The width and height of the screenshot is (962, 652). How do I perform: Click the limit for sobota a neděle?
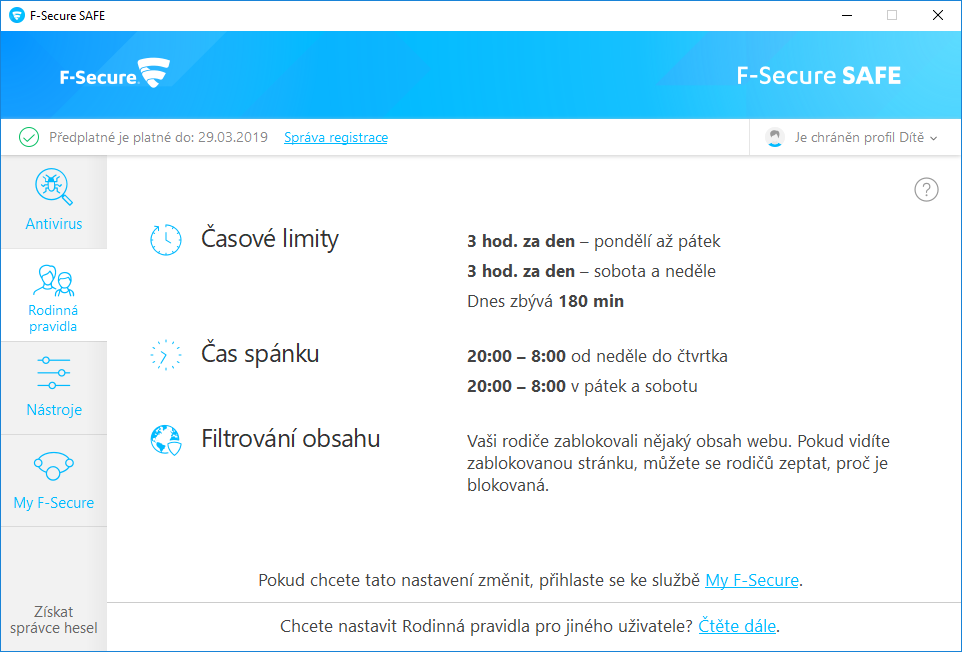pyautogui.click(x=591, y=271)
